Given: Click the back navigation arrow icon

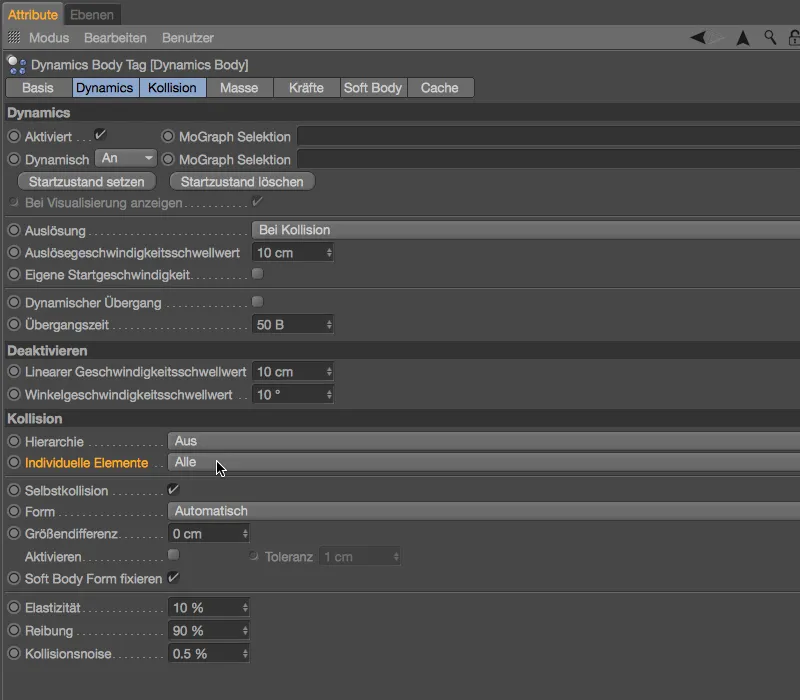Looking at the screenshot, I should [698, 38].
